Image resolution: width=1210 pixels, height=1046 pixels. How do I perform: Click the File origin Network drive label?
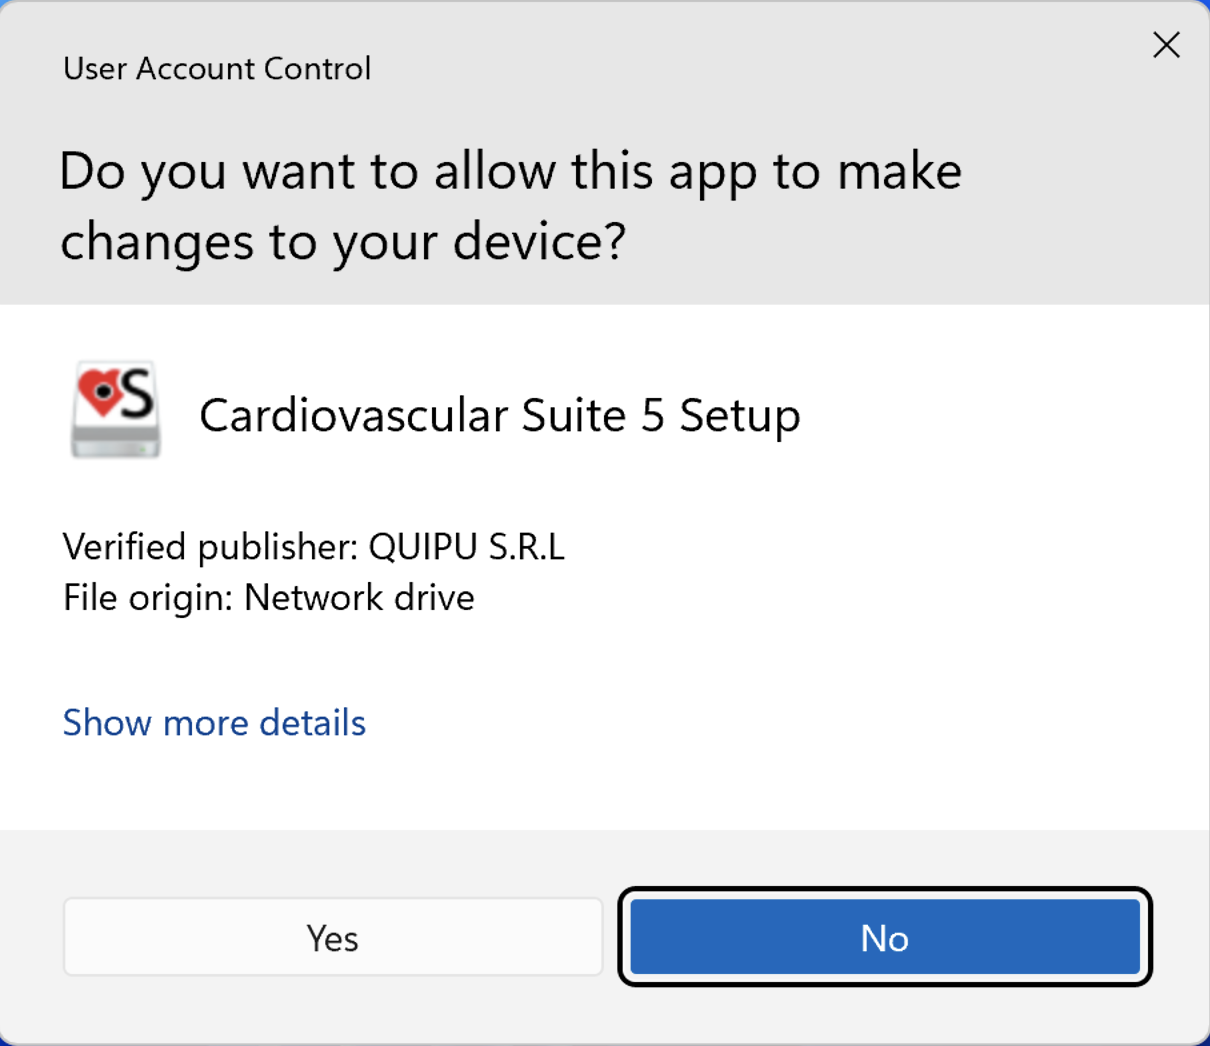(x=268, y=597)
